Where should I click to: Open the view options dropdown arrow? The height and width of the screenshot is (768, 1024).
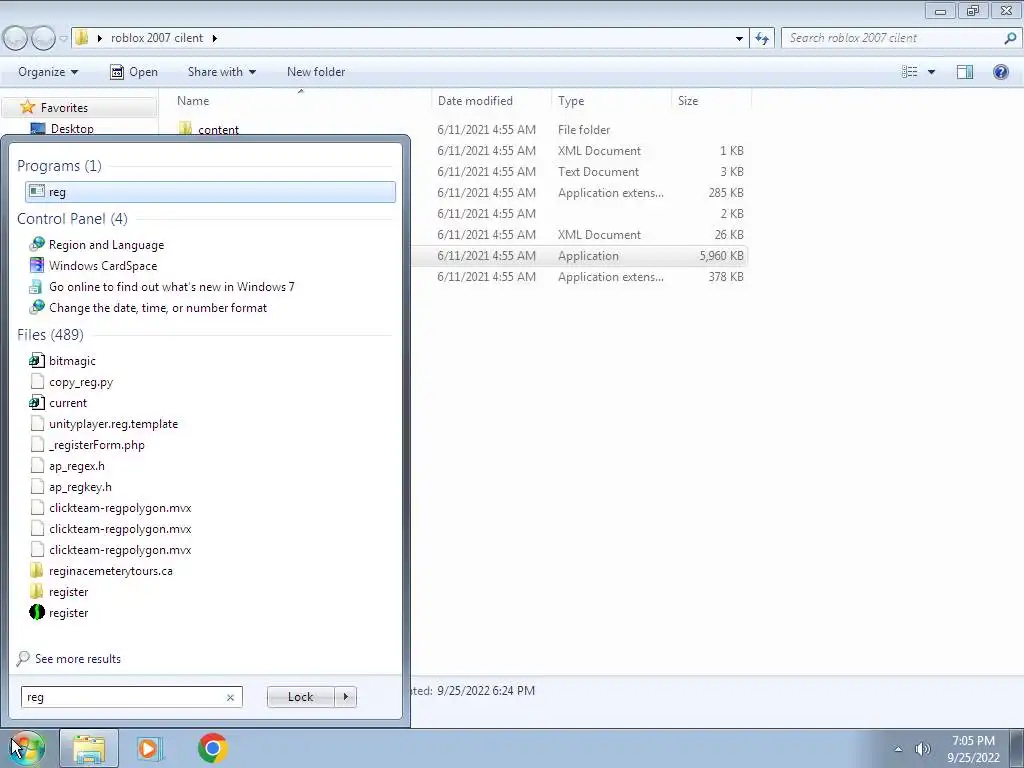931,72
